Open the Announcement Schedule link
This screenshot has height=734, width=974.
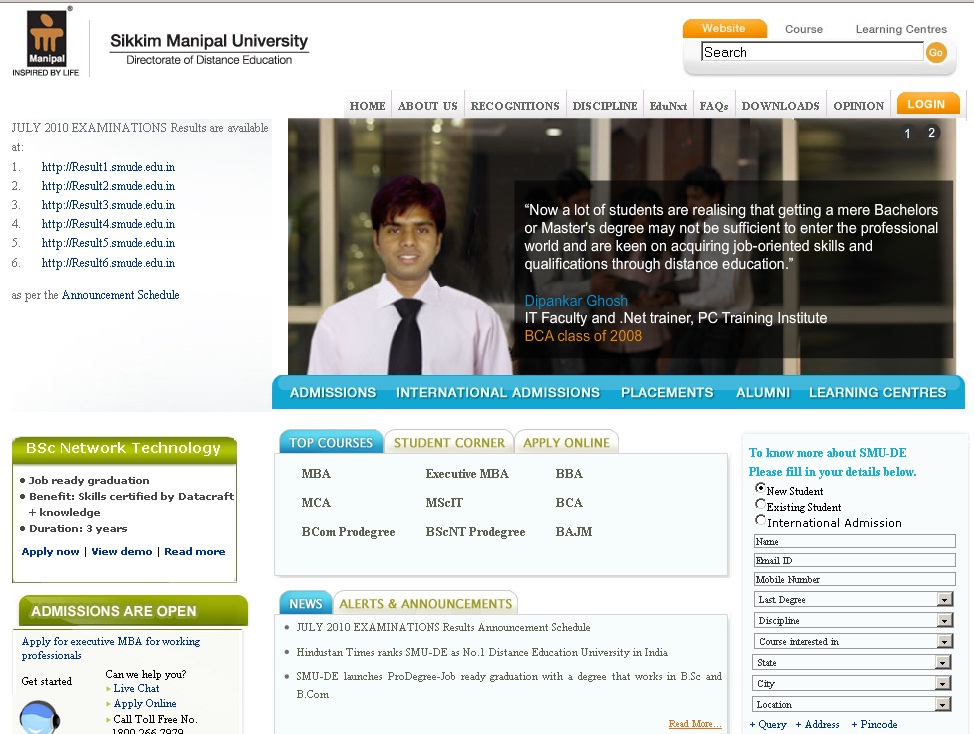pyautogui.click(x=121, y=295)
